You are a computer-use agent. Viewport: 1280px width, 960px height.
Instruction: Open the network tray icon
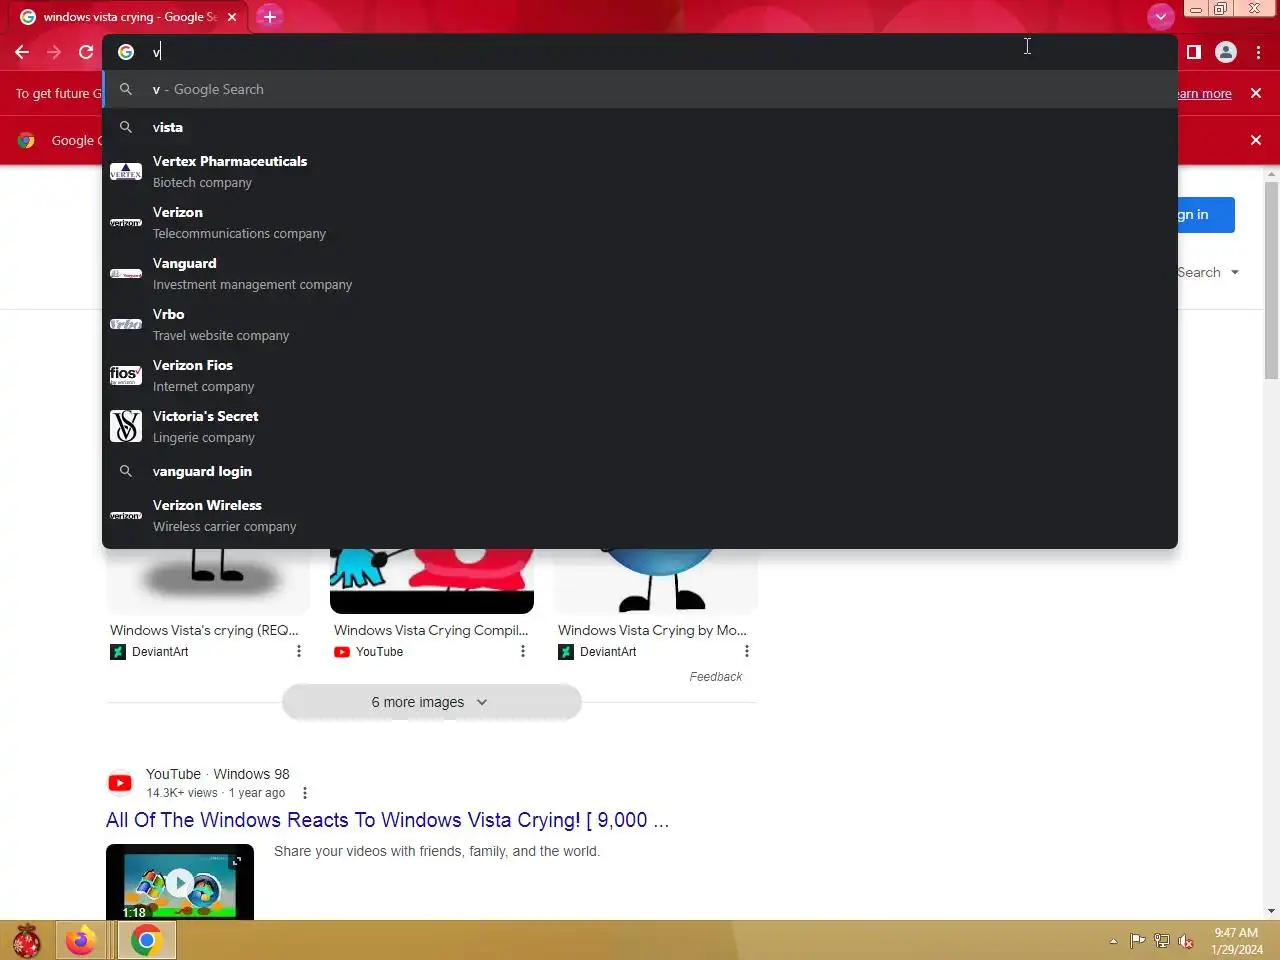coord(1161,941)
